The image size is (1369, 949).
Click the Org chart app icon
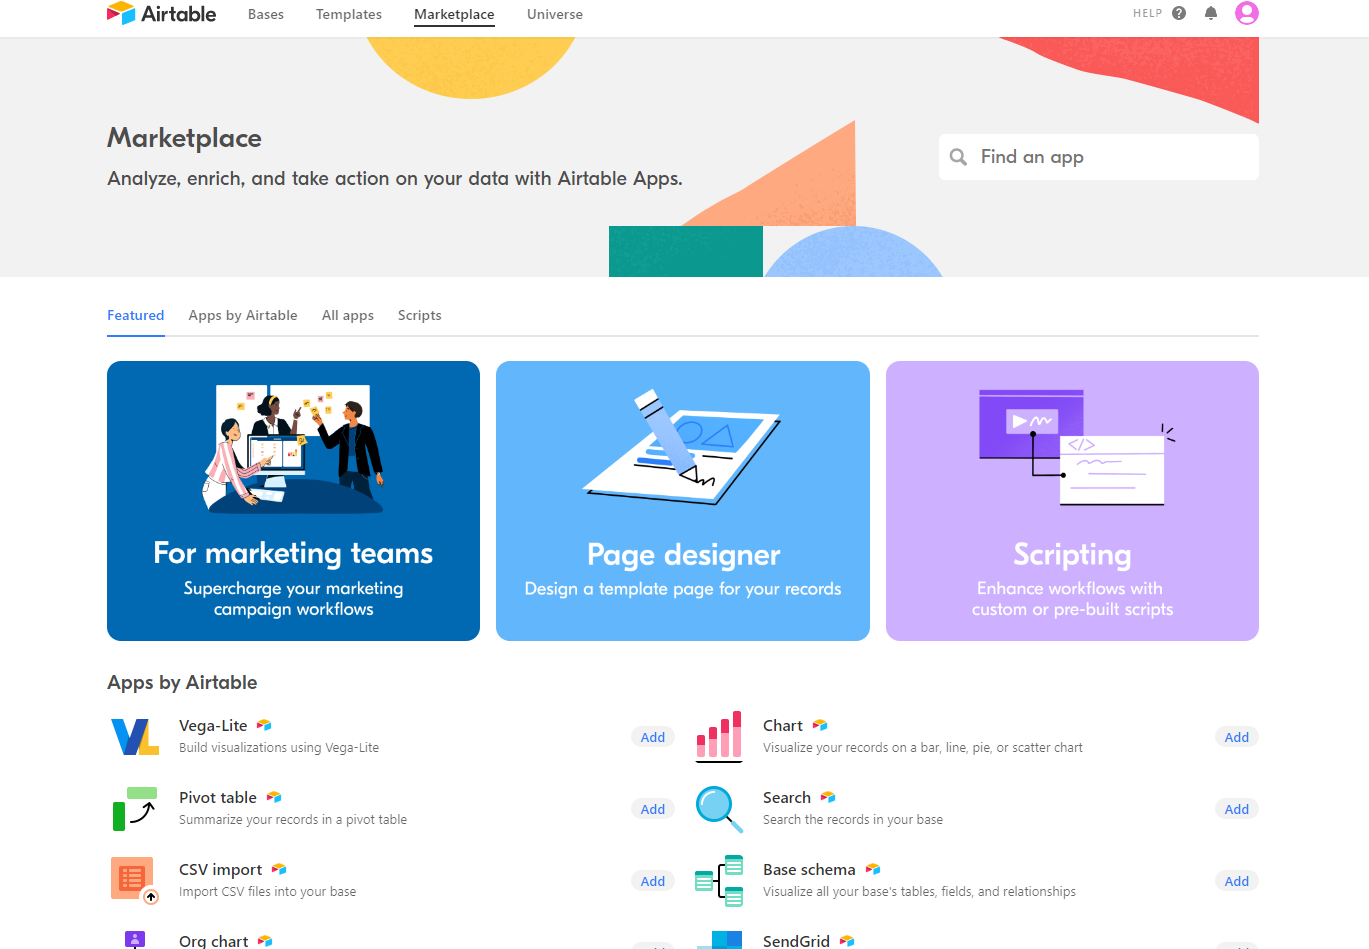tap(135, 940)
